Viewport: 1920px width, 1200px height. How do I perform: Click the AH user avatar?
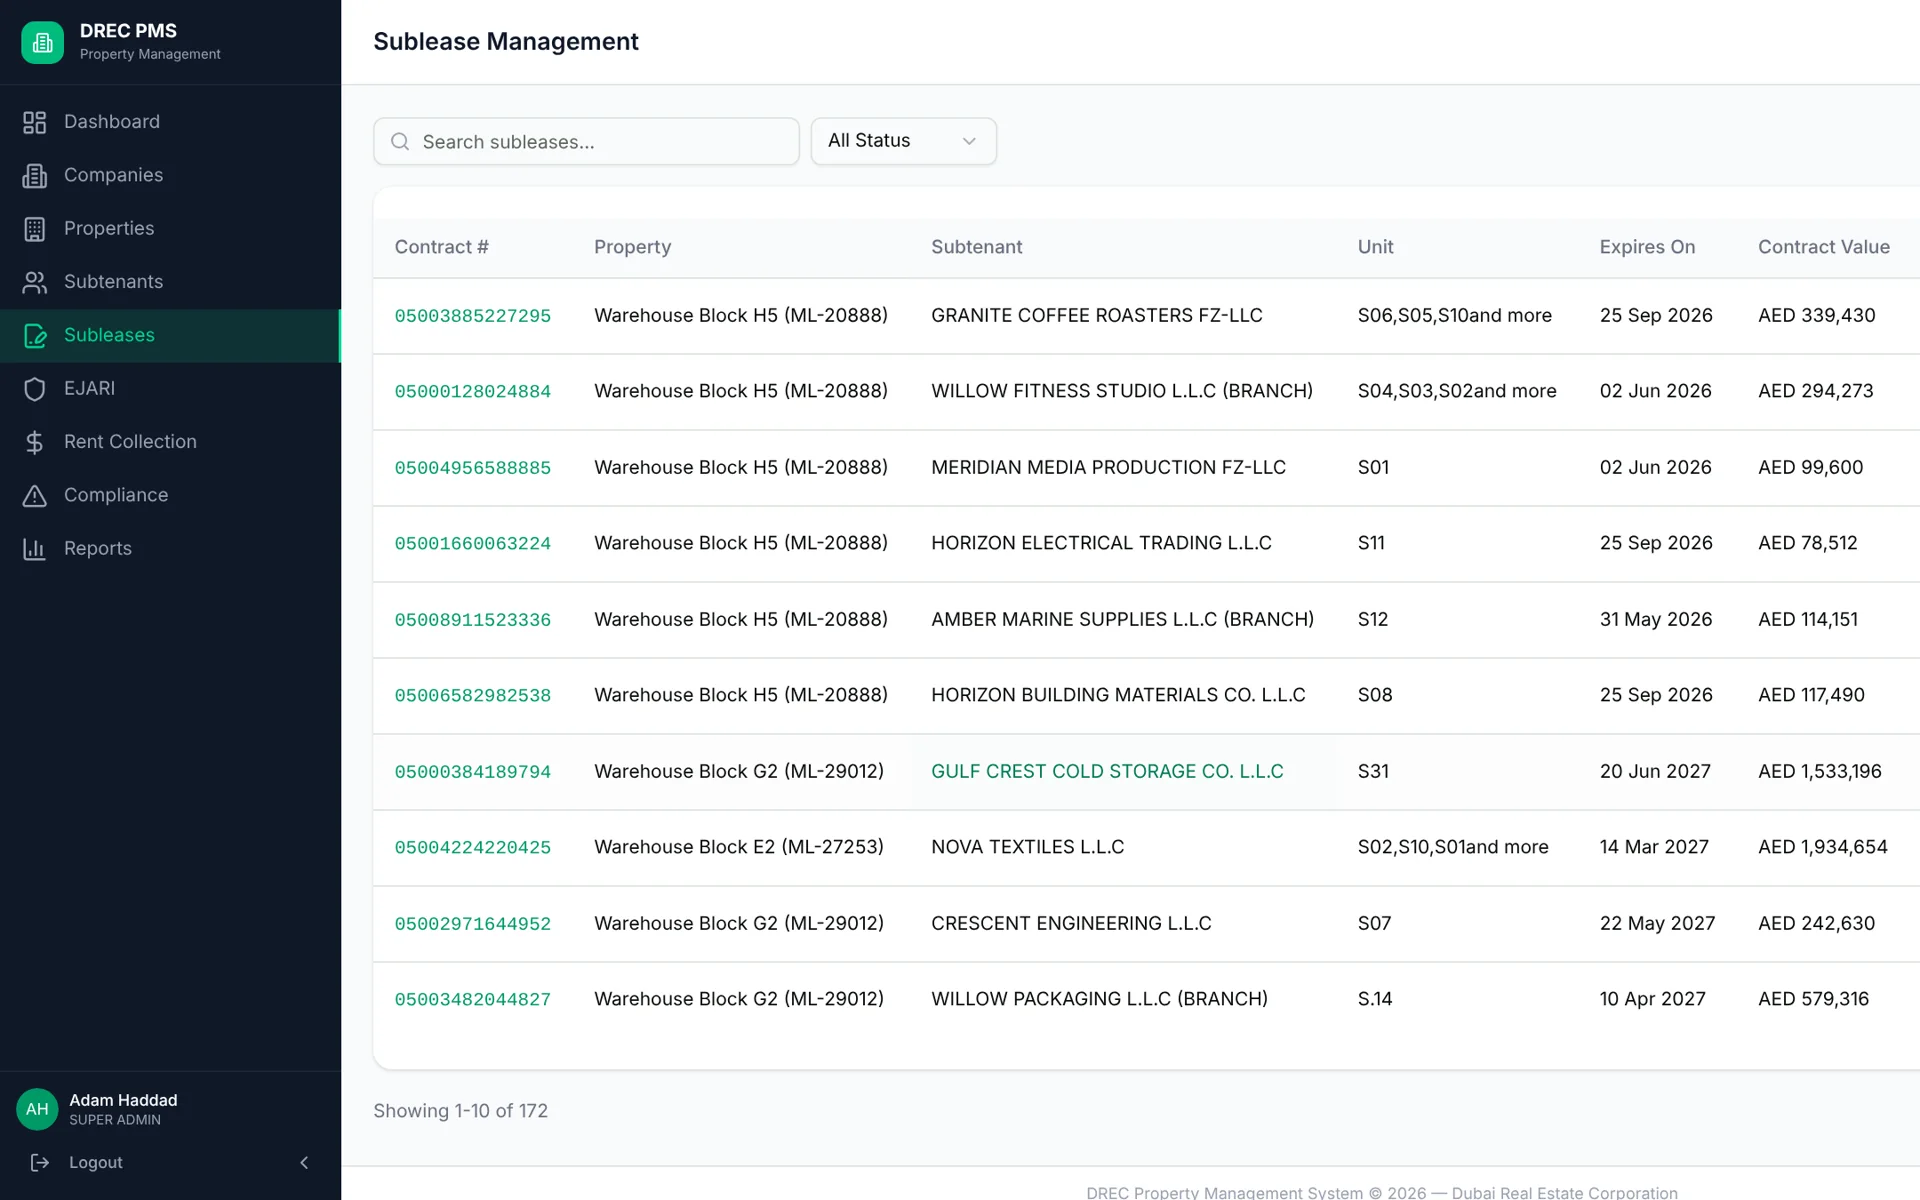(x=37, y=1109)
